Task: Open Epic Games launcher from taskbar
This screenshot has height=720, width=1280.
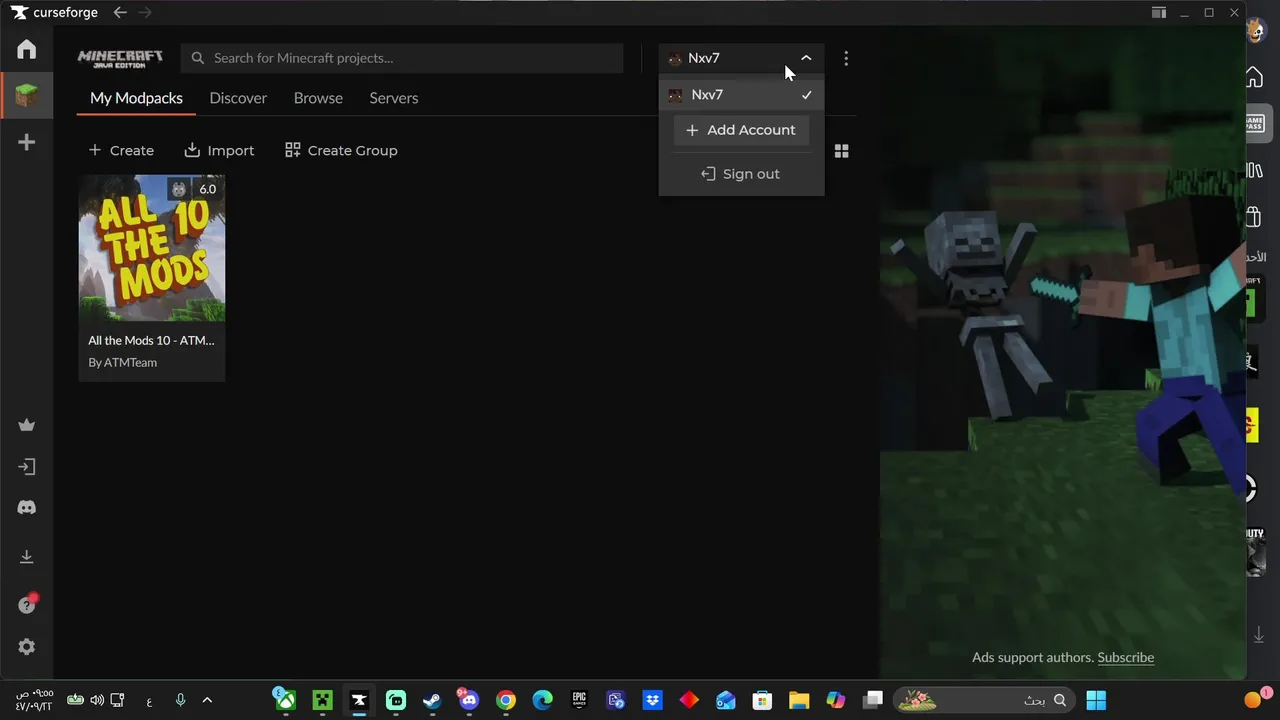Action: 579,700
